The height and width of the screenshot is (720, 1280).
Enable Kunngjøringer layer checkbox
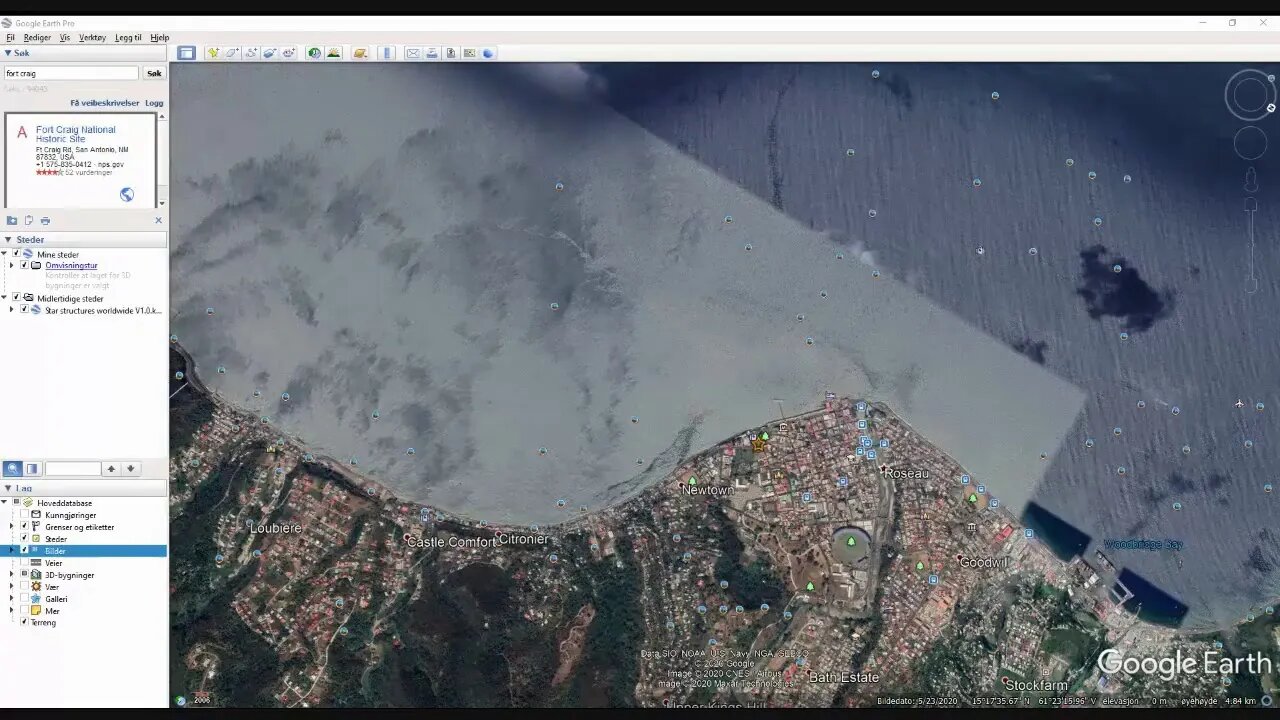(24, 515)
